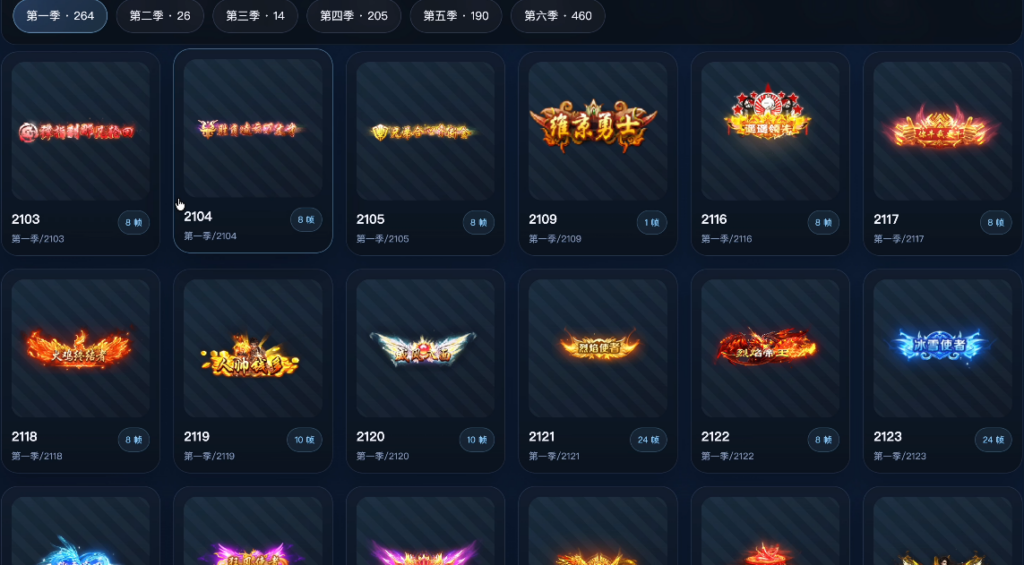Click the 1 帧 badge on card 2109

pyautogui.click(x=652, y=222)
